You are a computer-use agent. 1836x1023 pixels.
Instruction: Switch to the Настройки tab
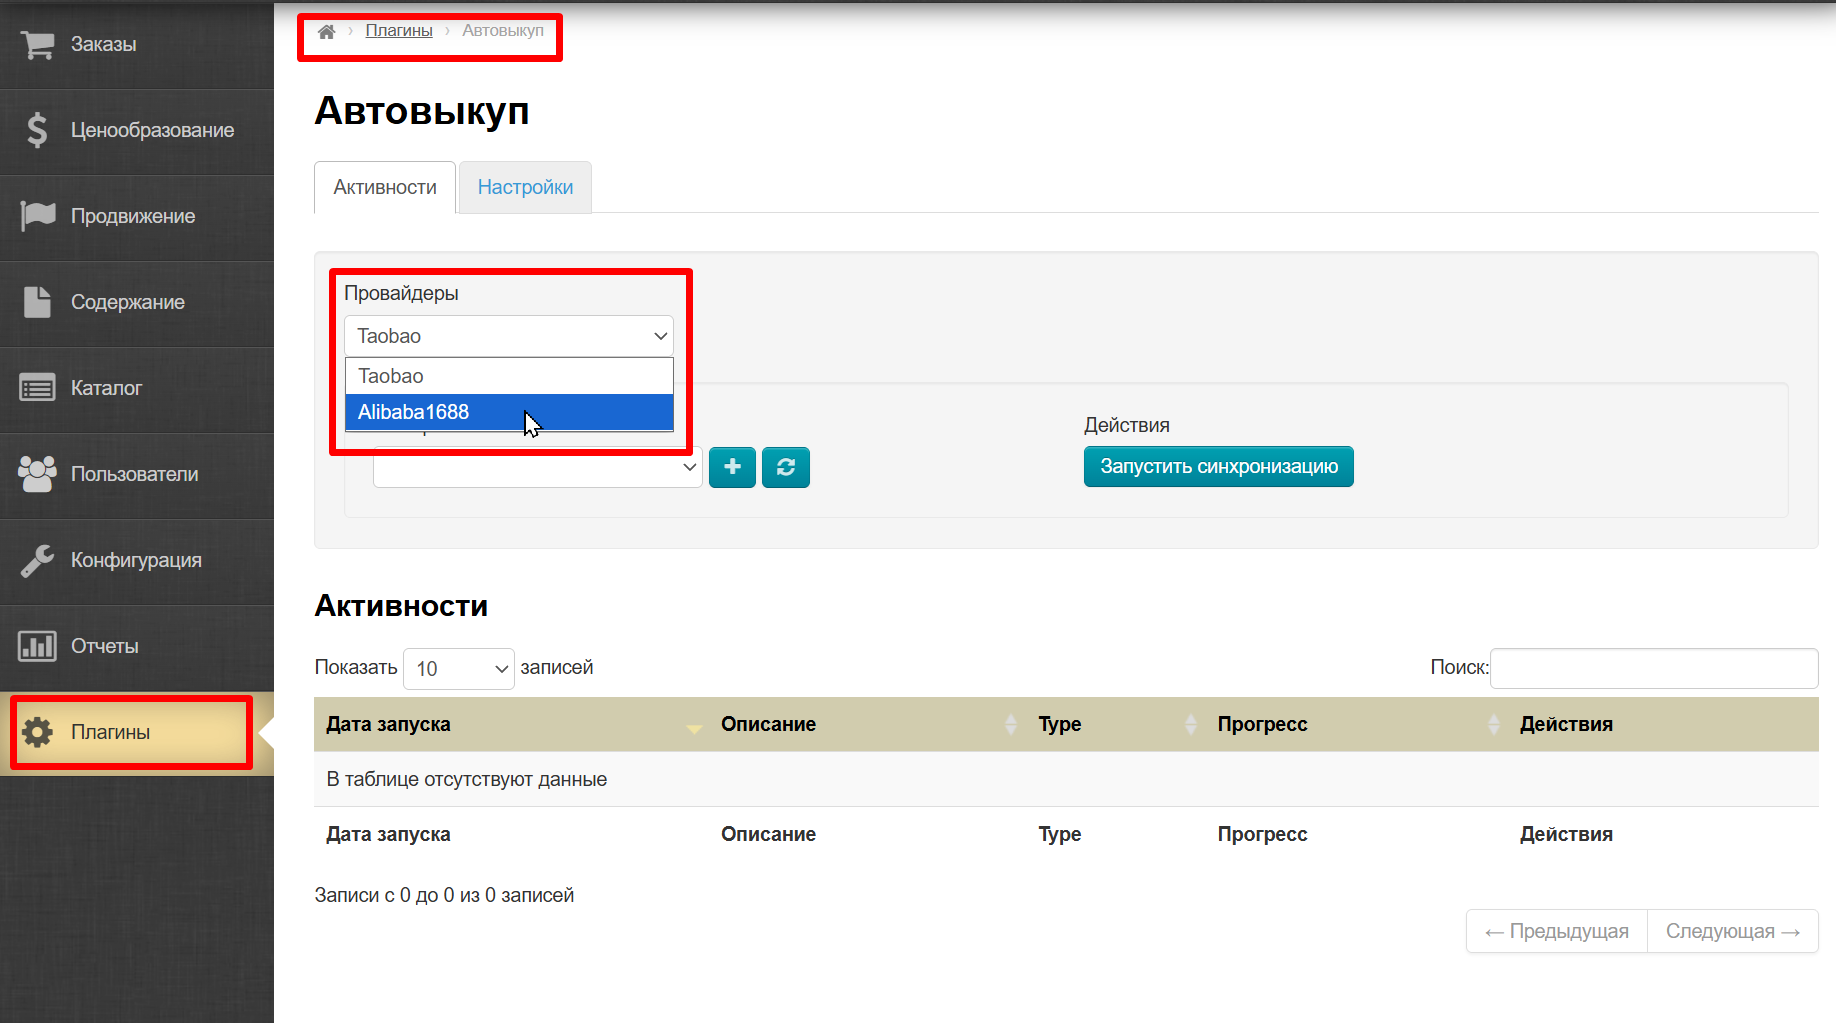pyautogui.click(x=525, y=187)
